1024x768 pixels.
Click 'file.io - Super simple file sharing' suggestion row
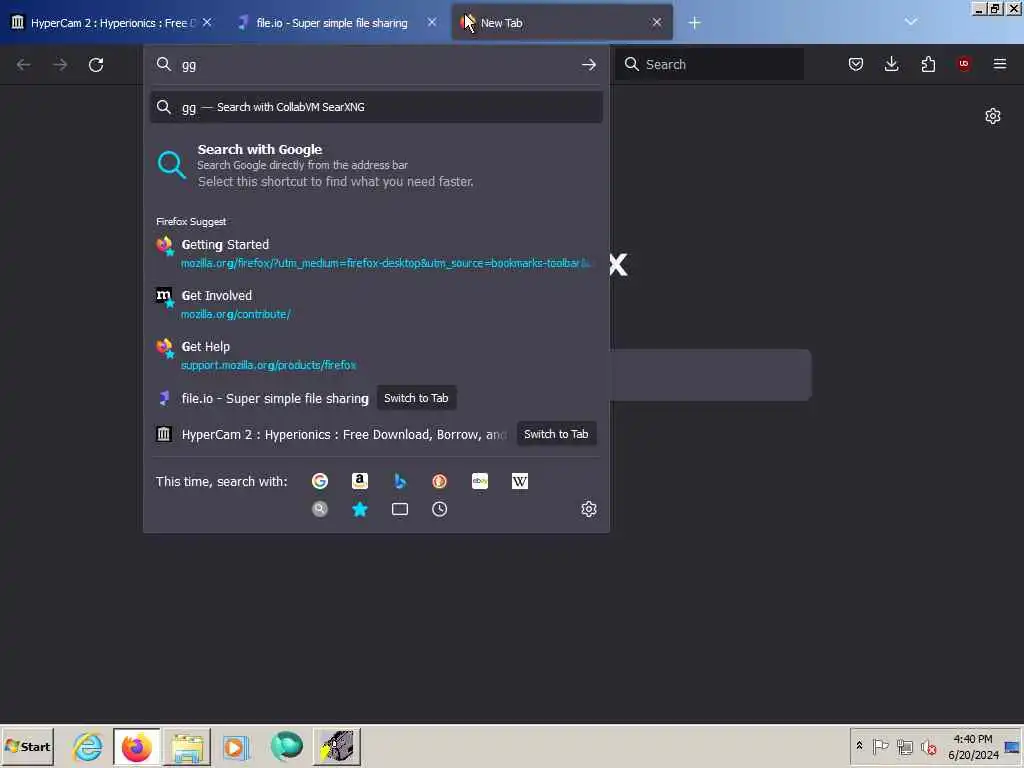(x=376, y=398)
